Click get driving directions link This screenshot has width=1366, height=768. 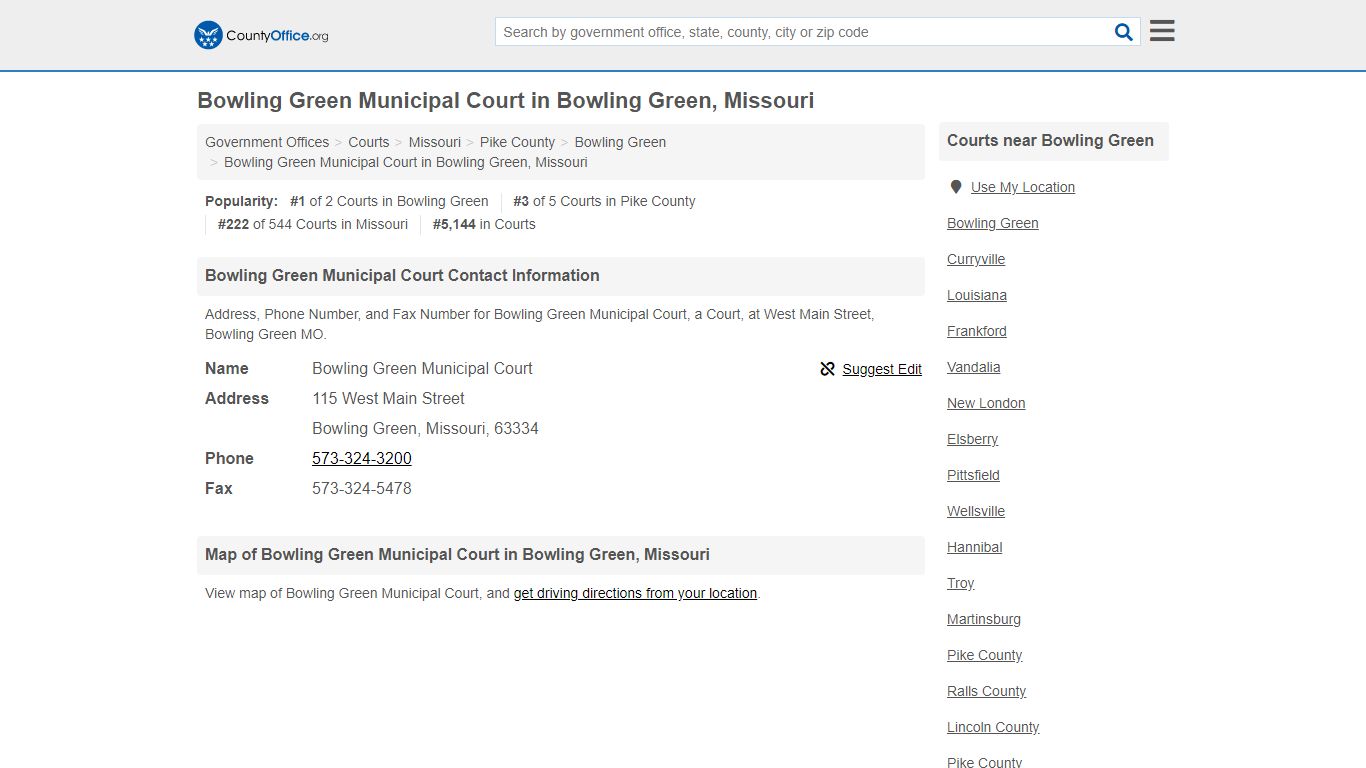coord(635,593)
